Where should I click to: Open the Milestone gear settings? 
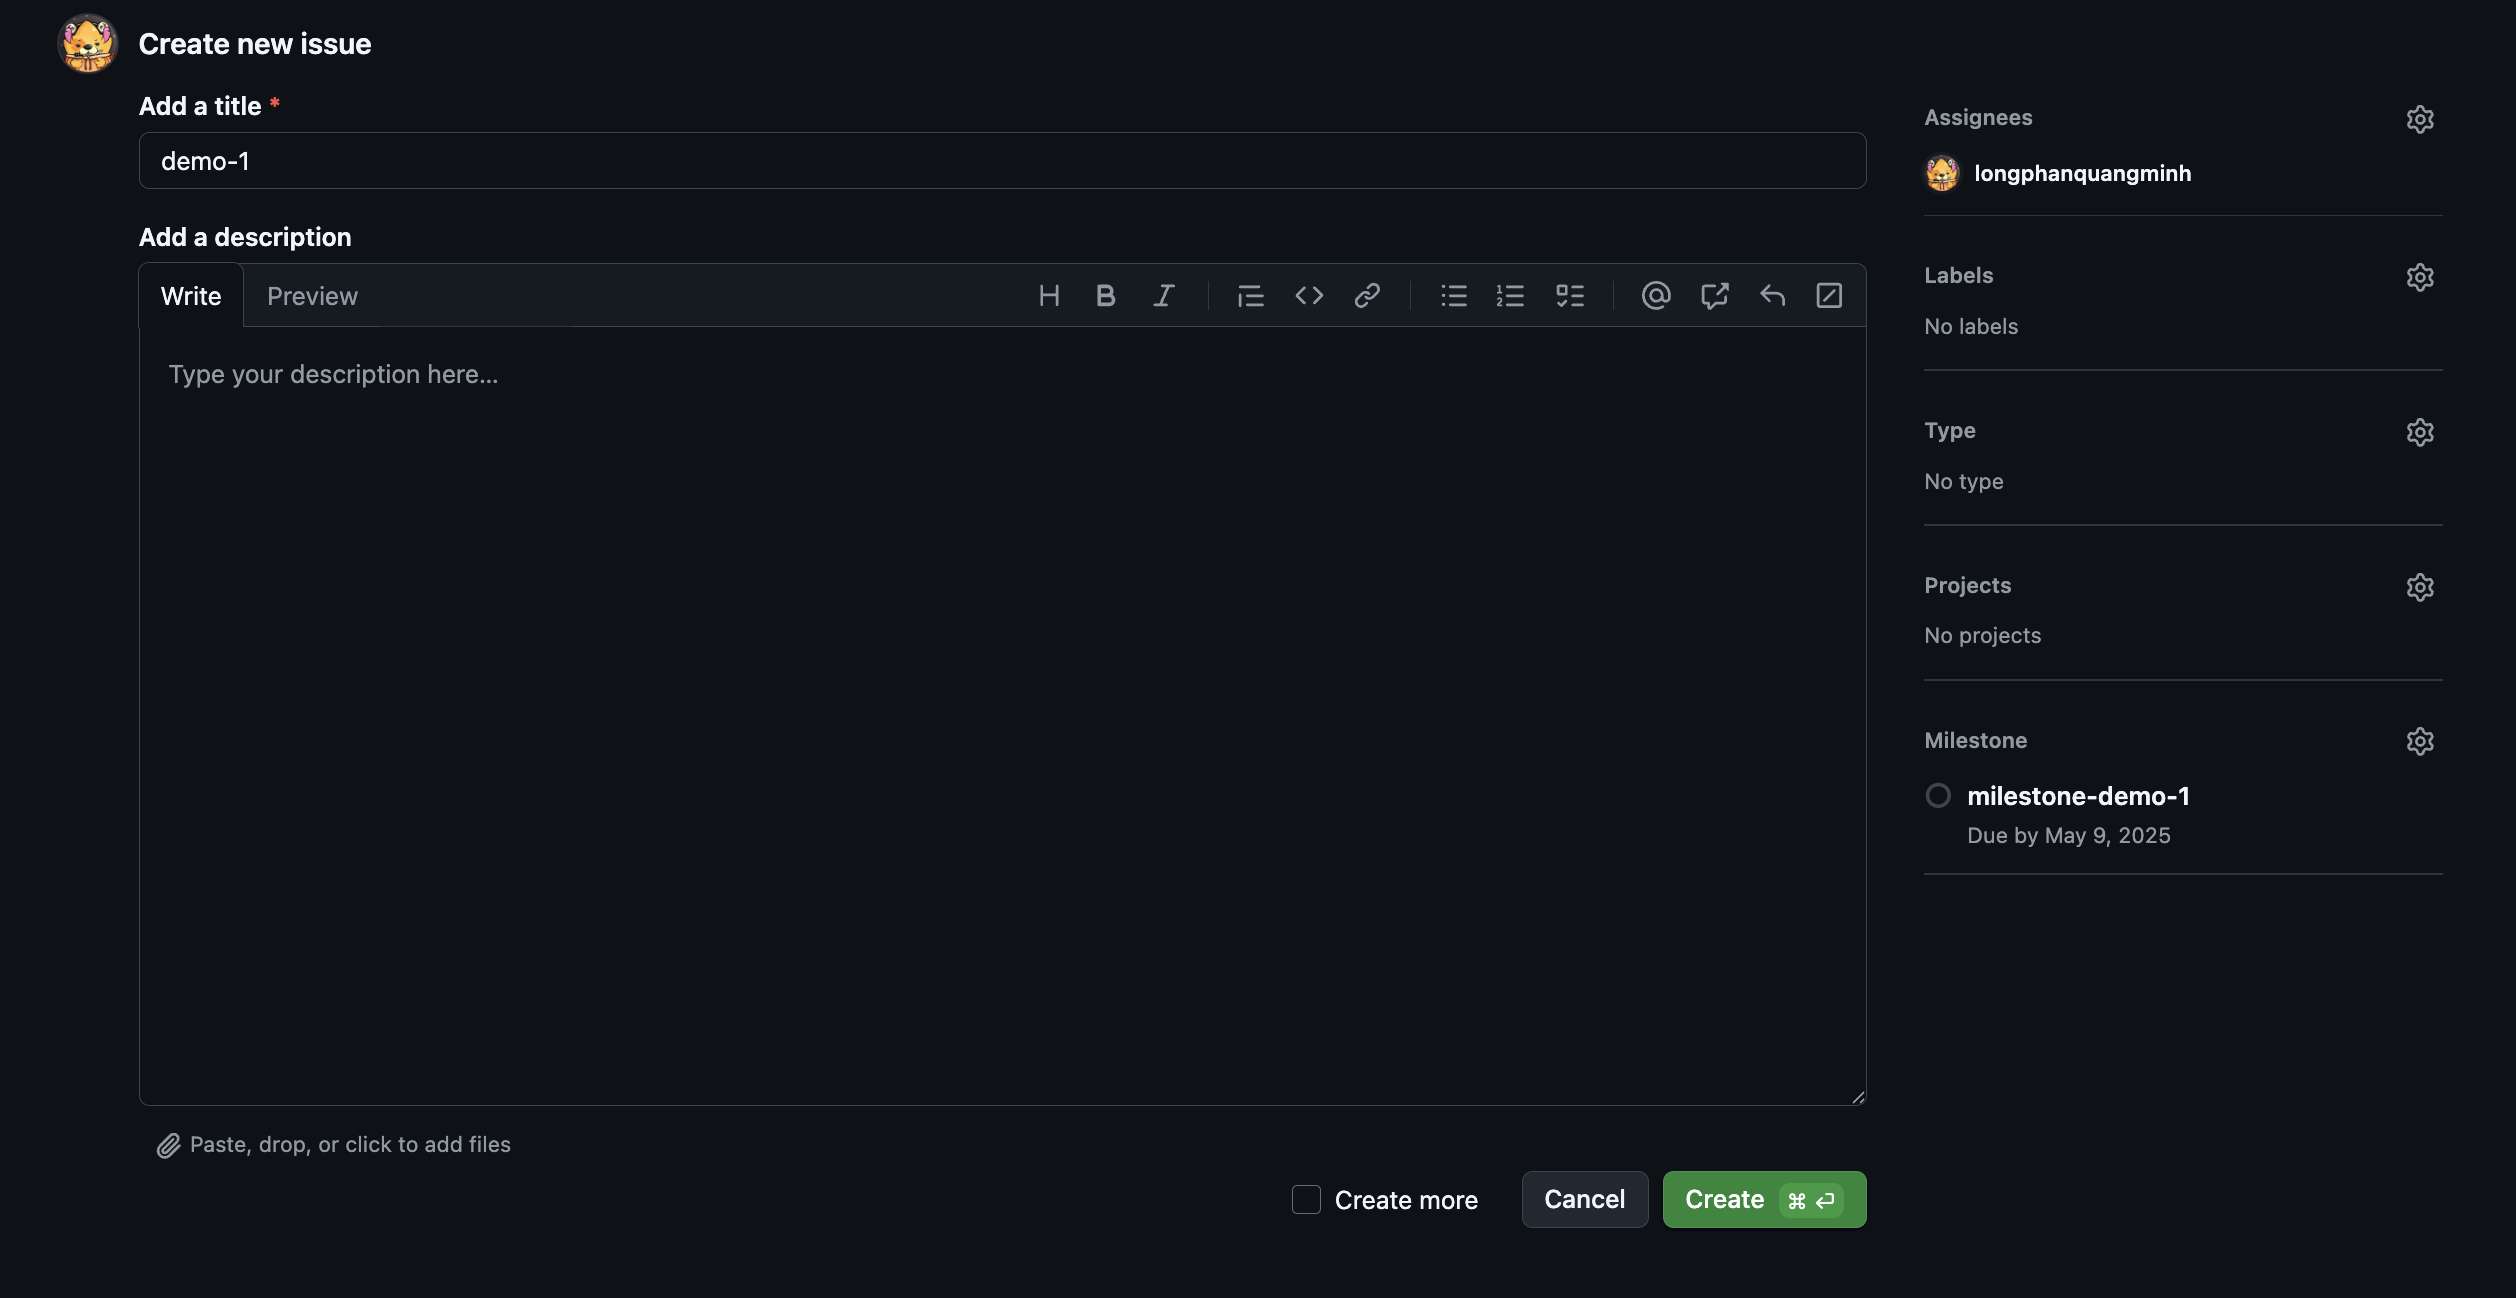click(x=2420, y=741)
